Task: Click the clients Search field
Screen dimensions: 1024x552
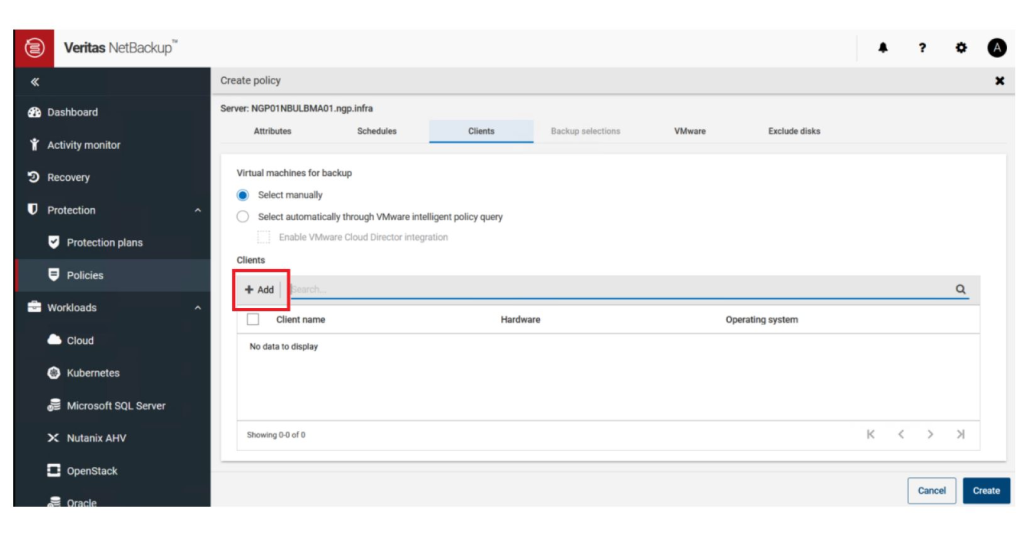Action: click(620, 289)
